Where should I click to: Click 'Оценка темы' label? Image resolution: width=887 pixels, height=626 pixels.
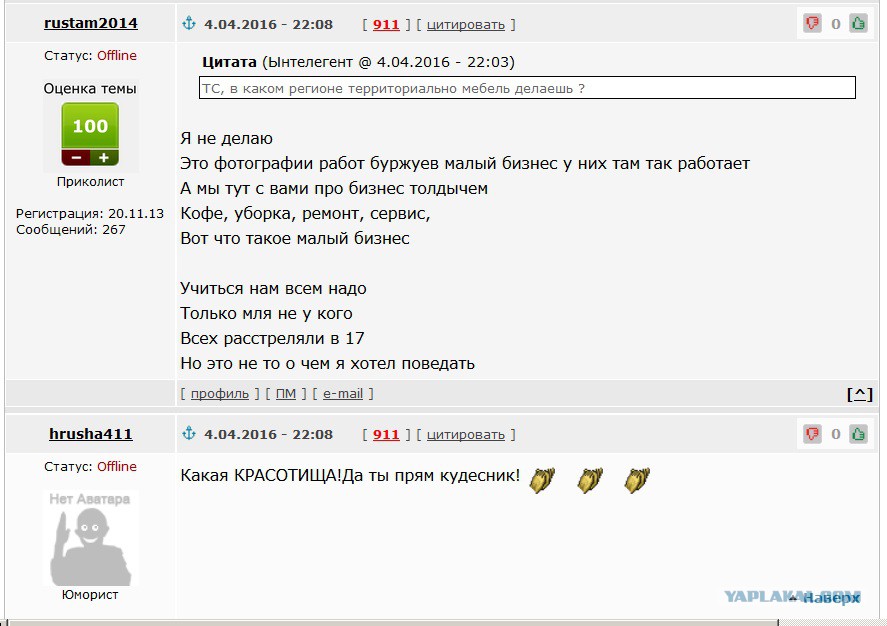[x=90, y=88]
